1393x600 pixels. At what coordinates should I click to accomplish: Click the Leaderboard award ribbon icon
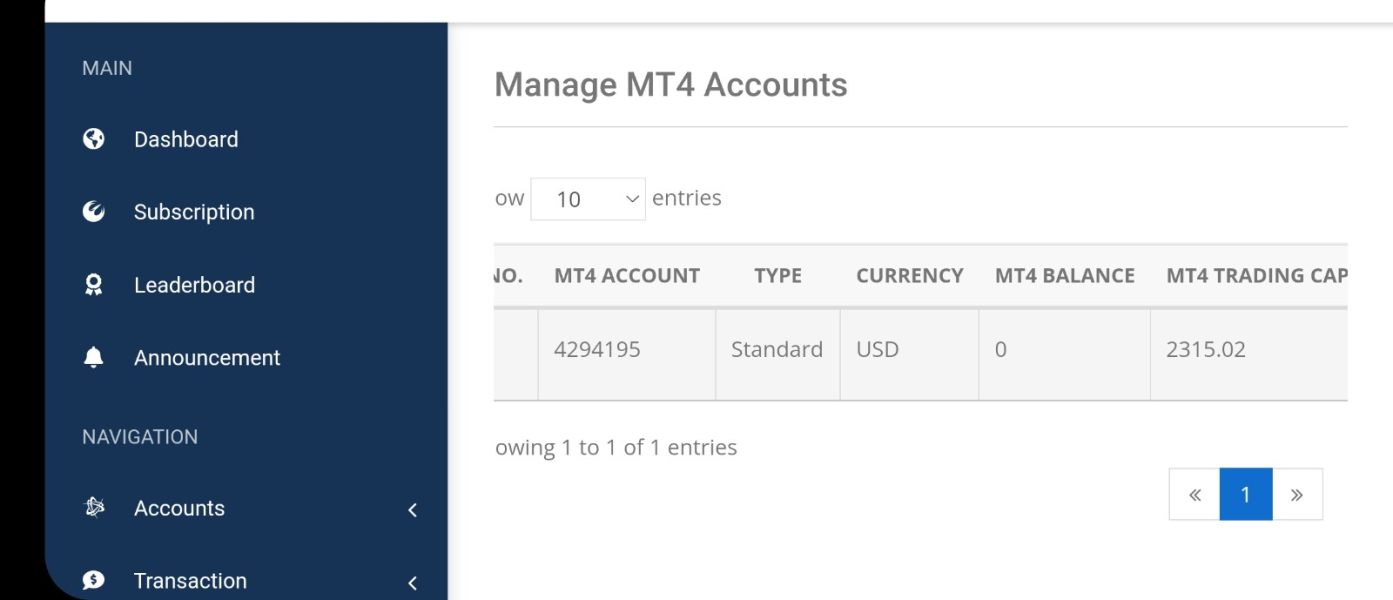(x=94, y=285)
